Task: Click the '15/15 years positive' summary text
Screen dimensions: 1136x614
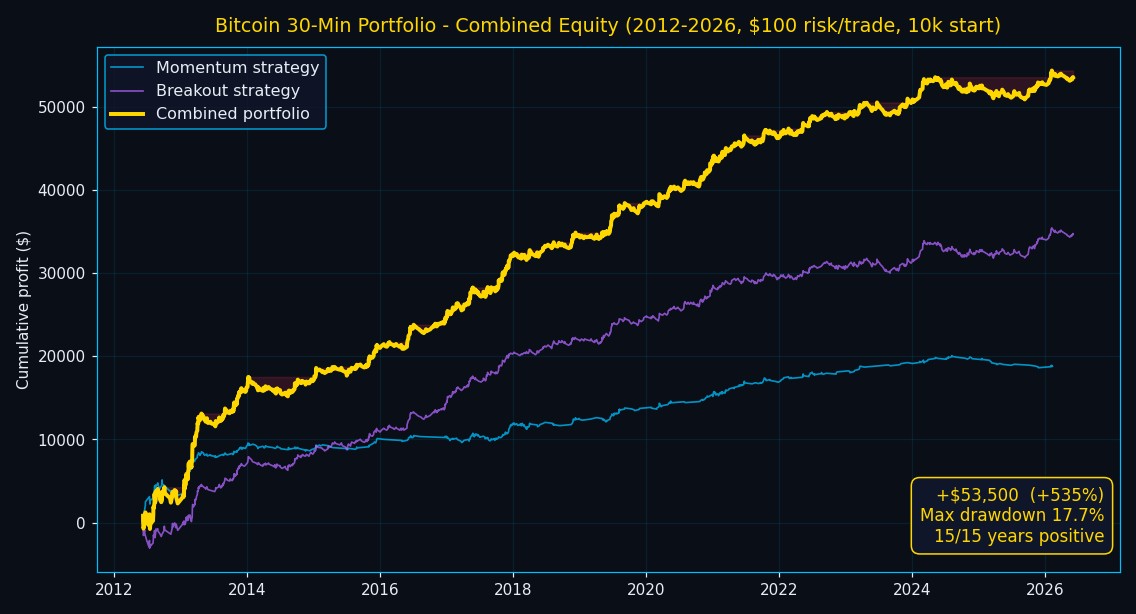Action: (1019, 536)
